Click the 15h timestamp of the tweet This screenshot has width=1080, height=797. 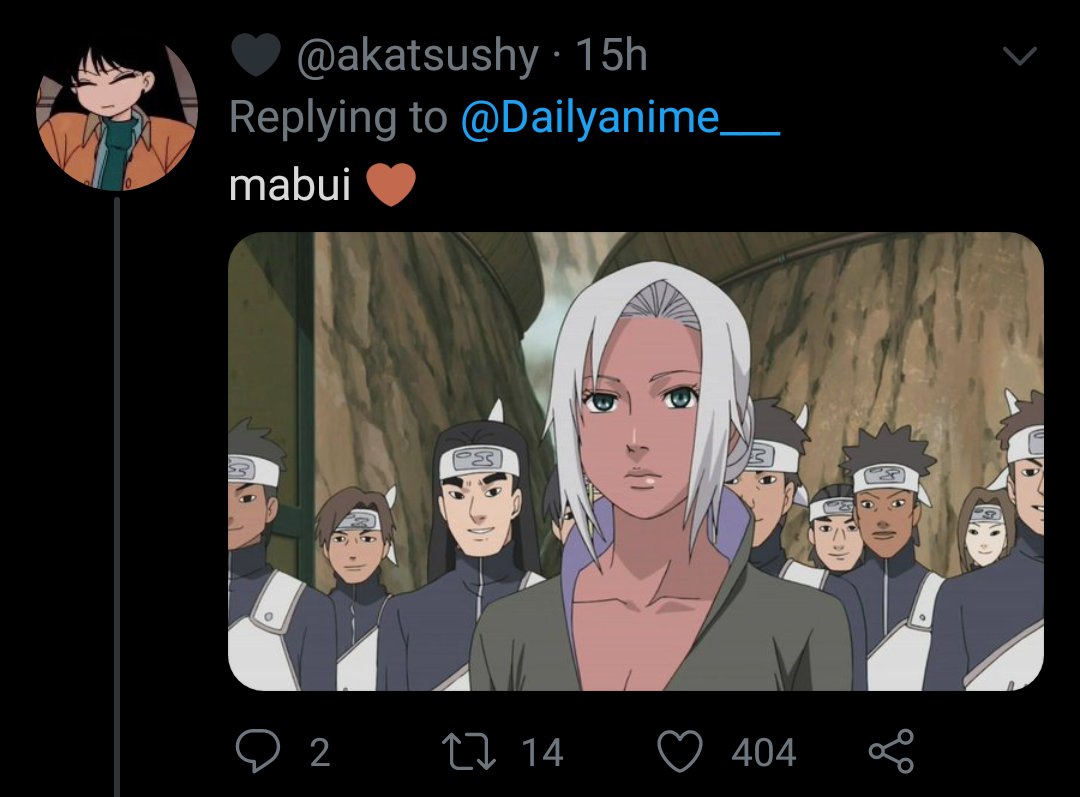tap(612, 55)
